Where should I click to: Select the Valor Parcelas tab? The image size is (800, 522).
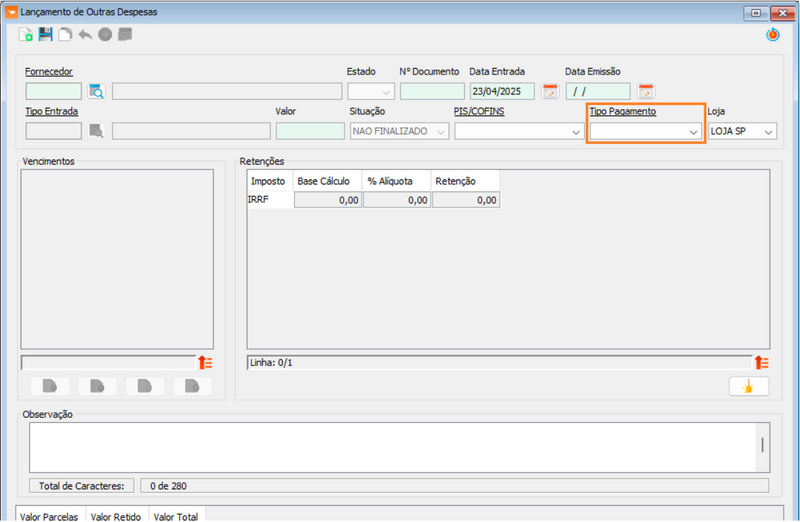click(x=50, y=516)
